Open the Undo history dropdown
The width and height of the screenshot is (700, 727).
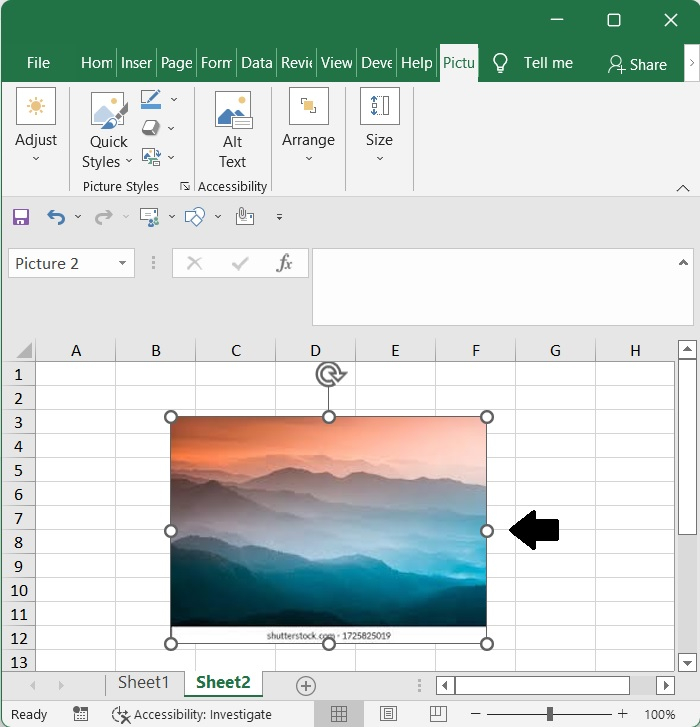point(78,217)
